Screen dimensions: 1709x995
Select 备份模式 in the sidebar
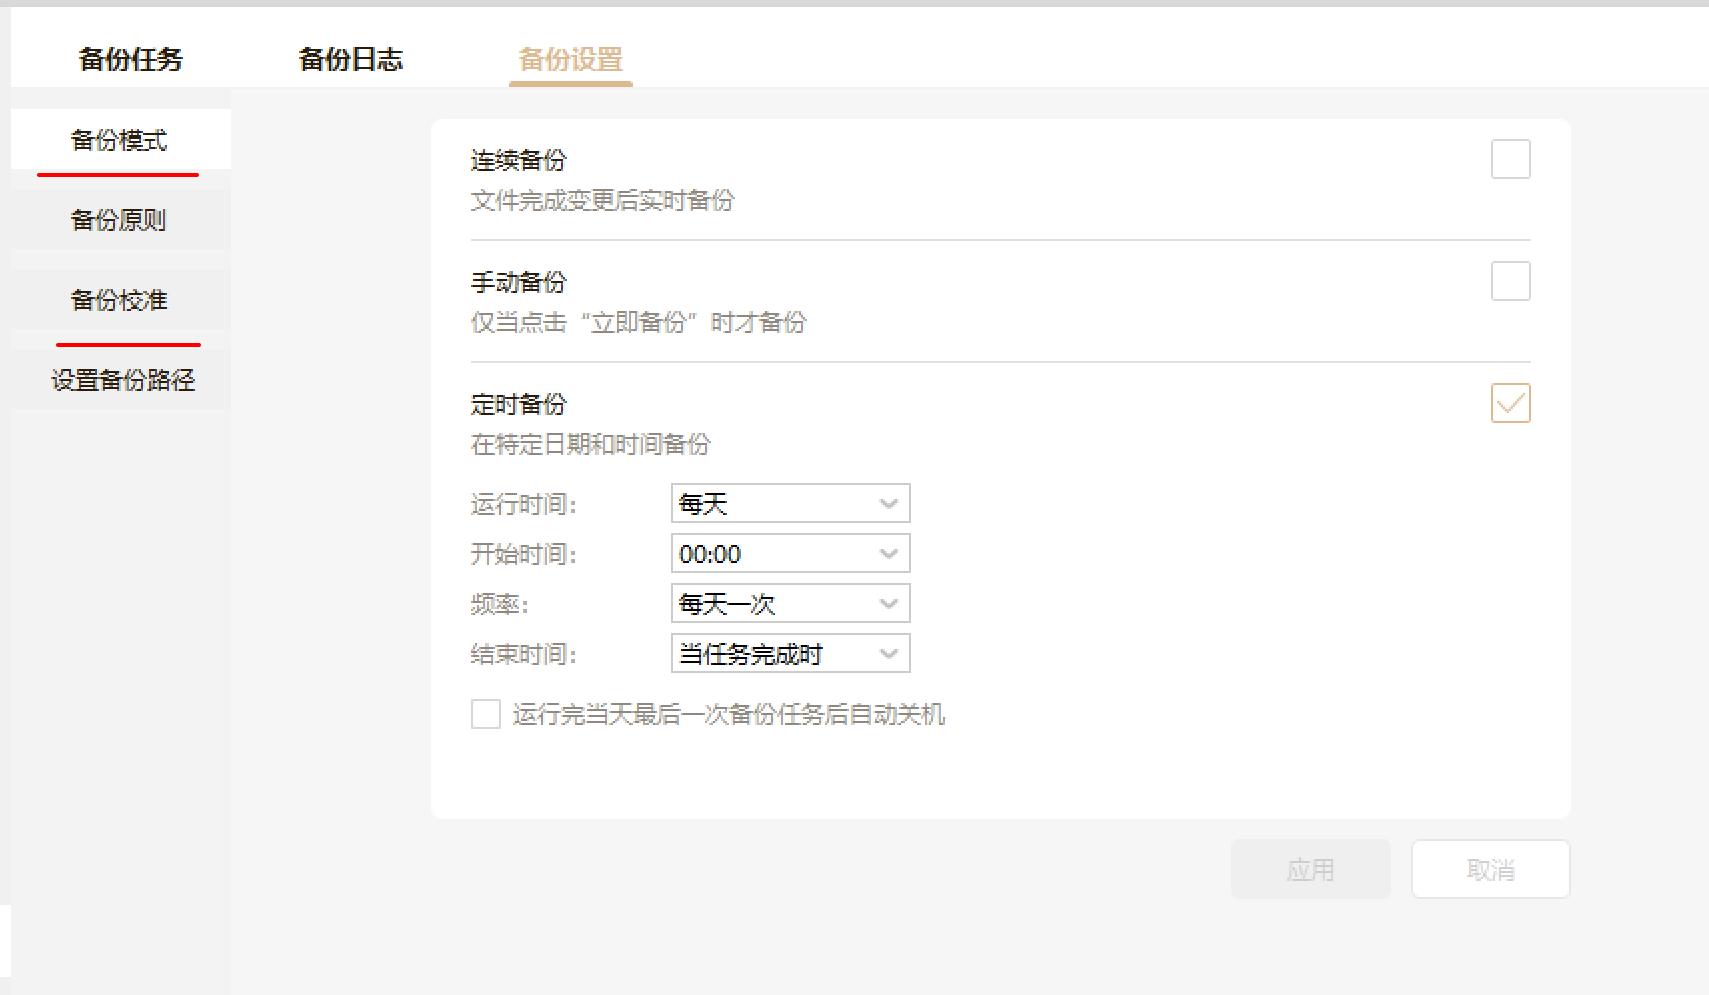click(119, 140)
